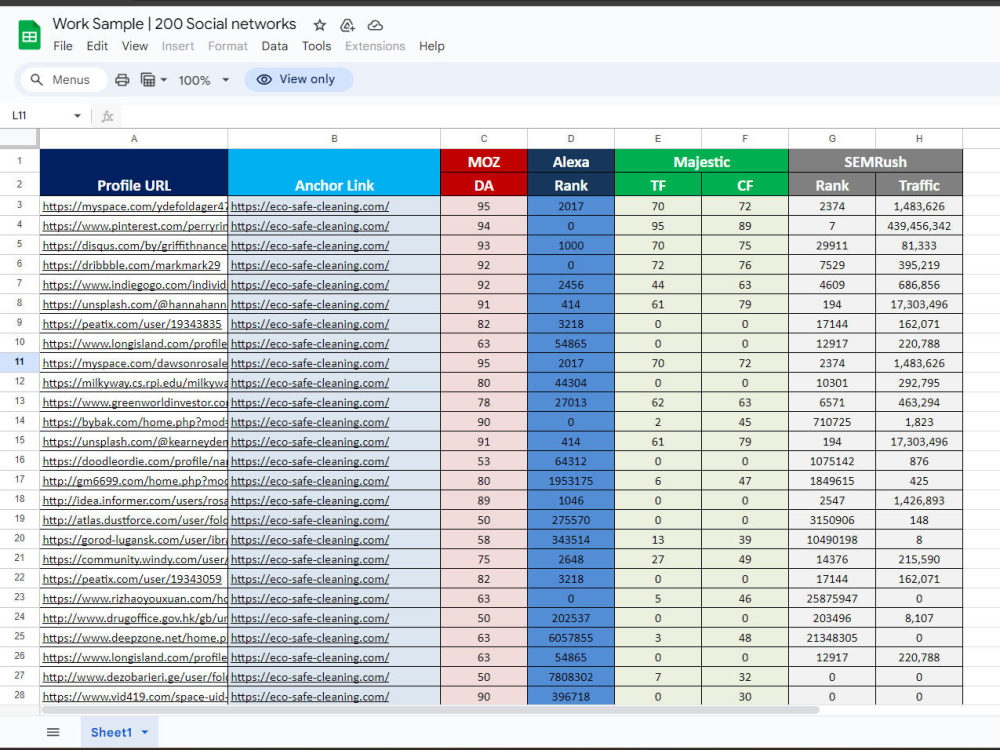Open the disqus.com/by/griffithnance link

click(135, 246)
